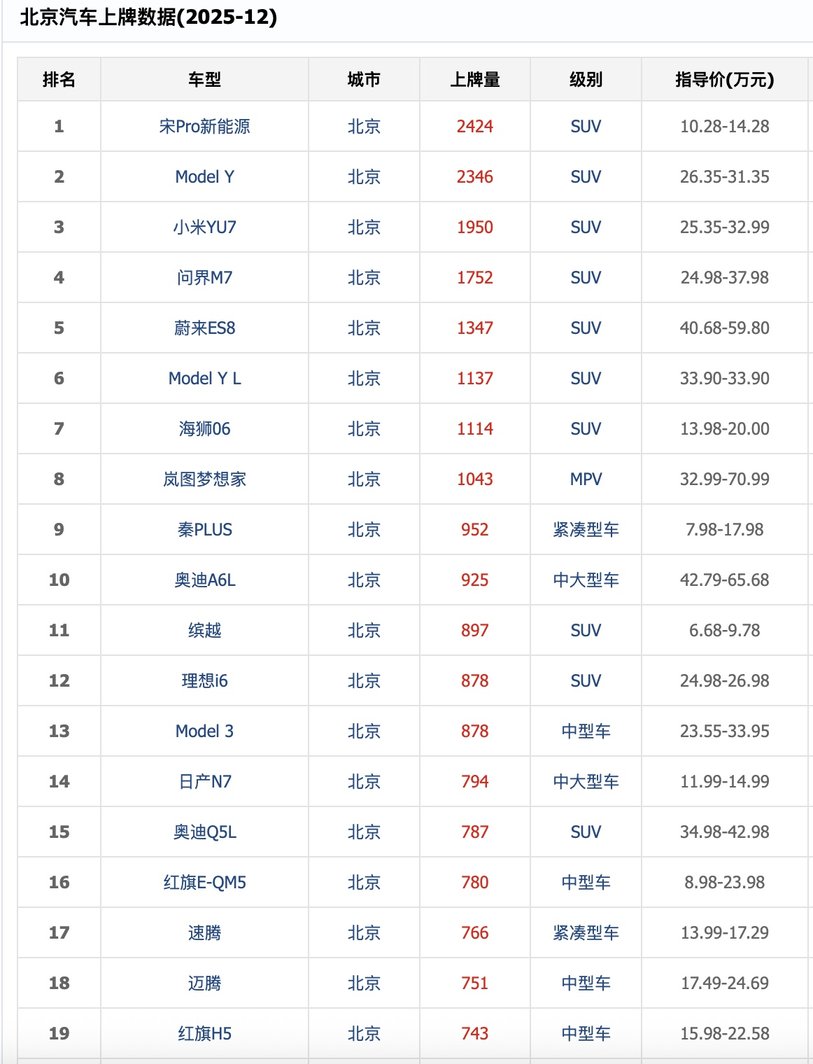Click the 北京 city link for 速腾

[364, 933]
